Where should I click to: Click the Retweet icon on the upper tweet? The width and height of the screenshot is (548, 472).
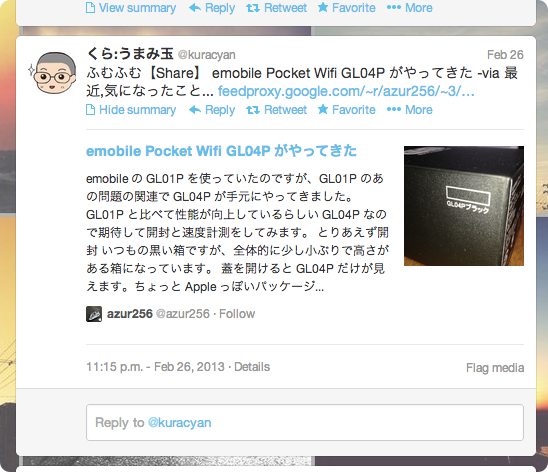253,8
